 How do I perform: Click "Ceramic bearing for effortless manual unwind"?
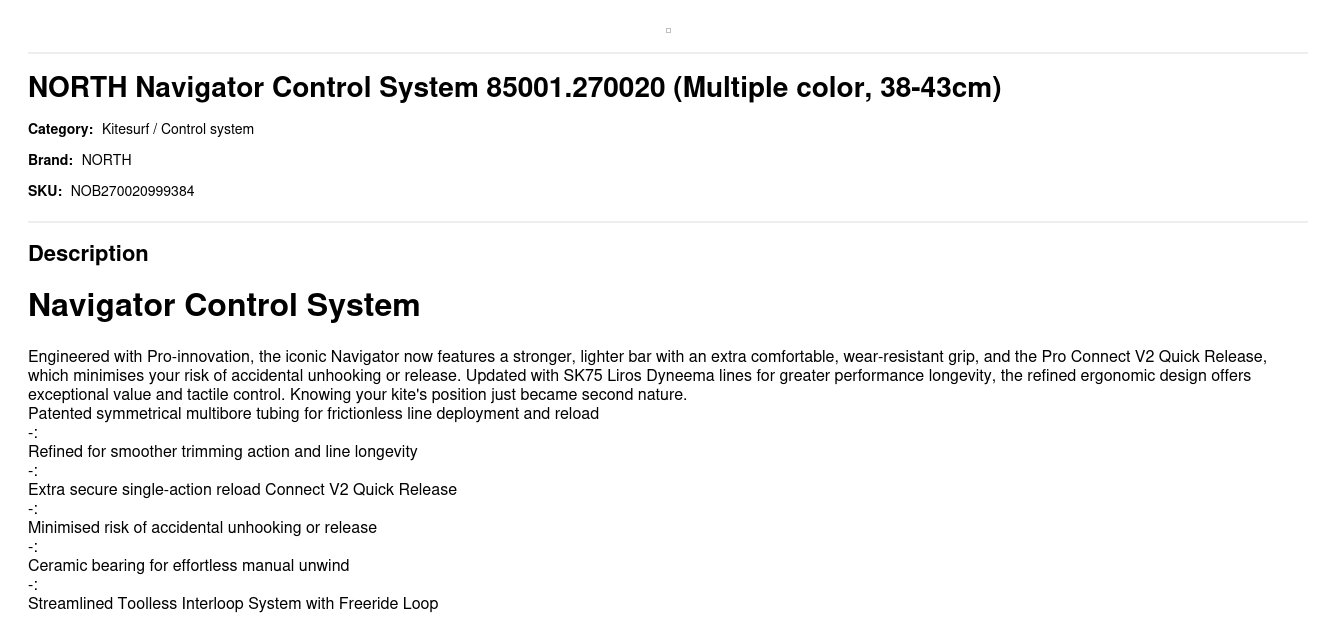(x=188, y=566)
